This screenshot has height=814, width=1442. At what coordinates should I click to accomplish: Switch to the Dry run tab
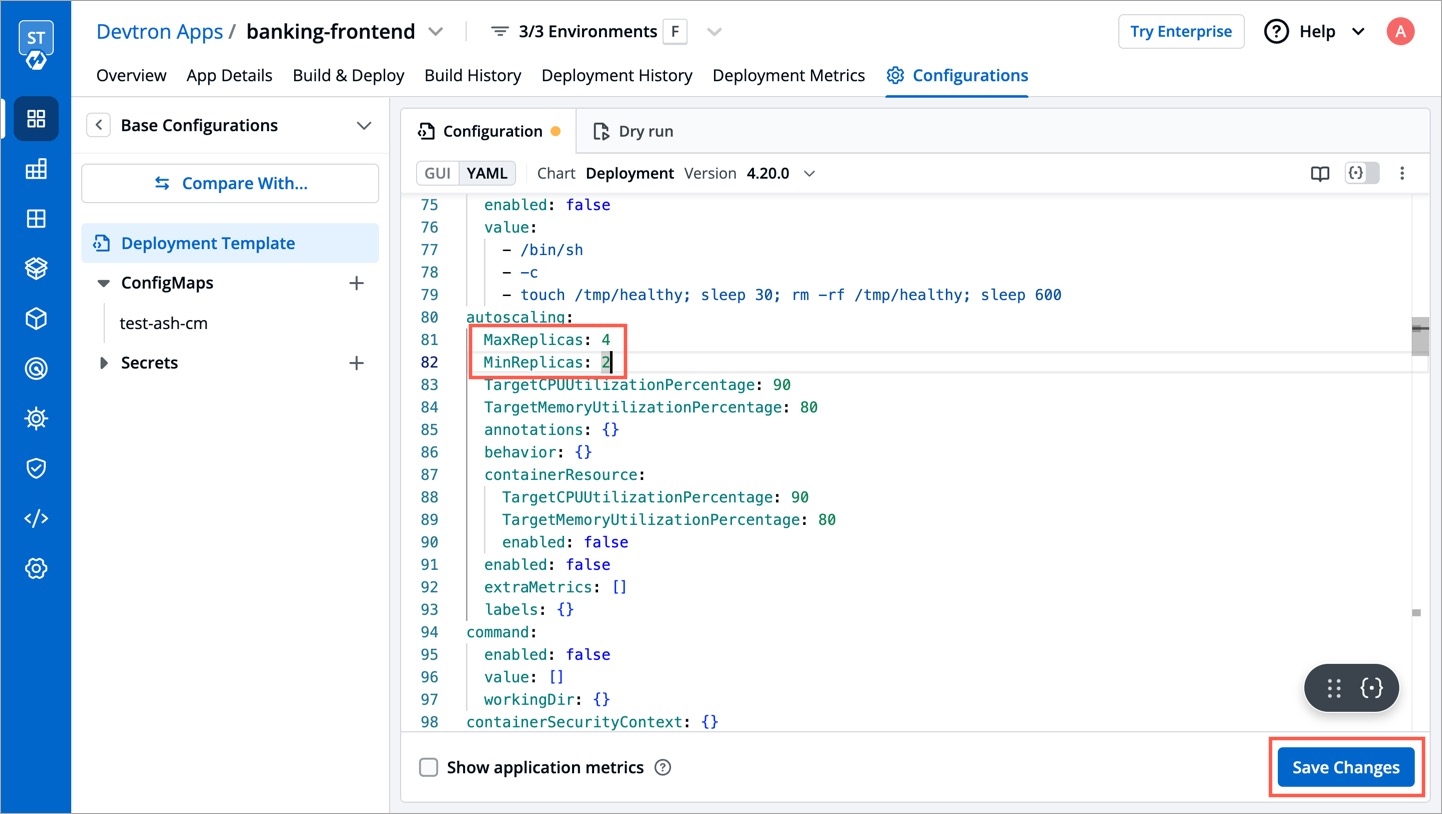click(633, 131)
